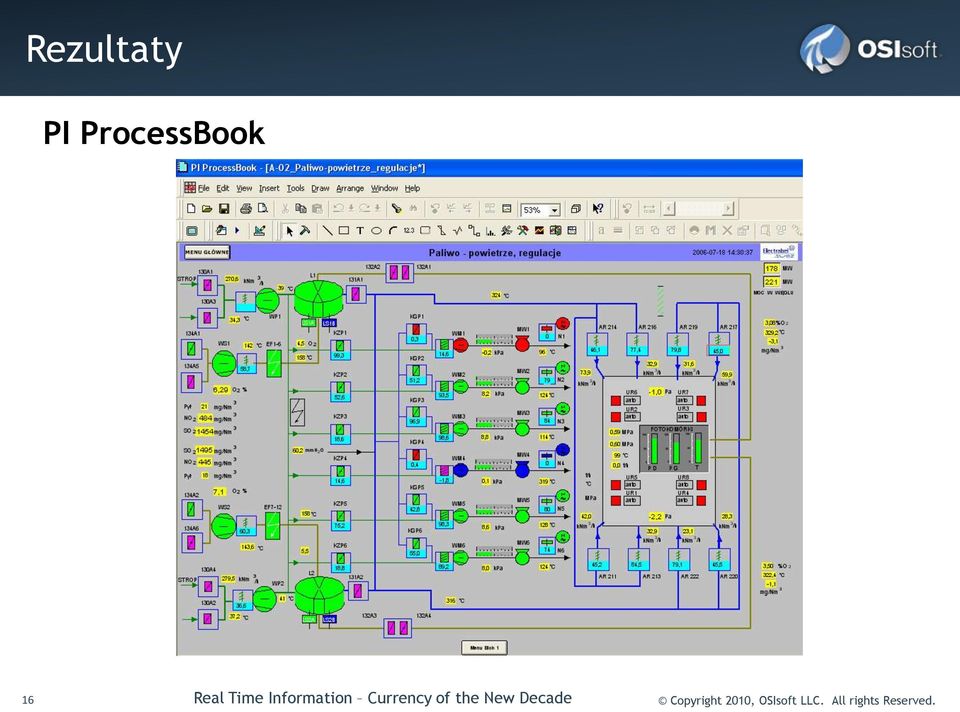Click the arb button under UR4
The height and width of the screenshot is (712, 960).
683,501
